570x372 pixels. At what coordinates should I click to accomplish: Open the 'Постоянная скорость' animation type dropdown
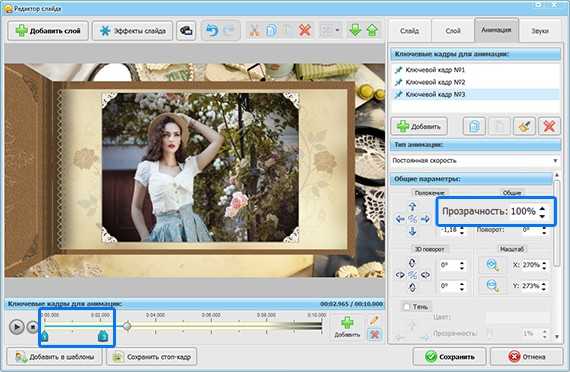475,161
